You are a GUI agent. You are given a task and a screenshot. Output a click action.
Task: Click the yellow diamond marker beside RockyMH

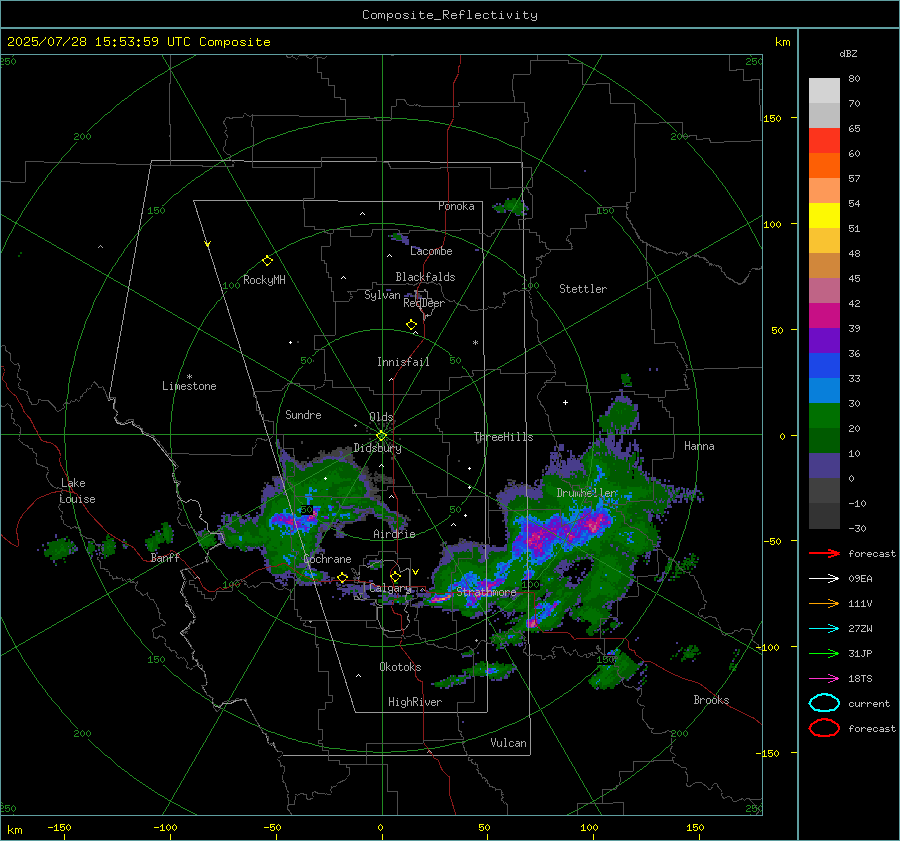[x=267, y=261]
